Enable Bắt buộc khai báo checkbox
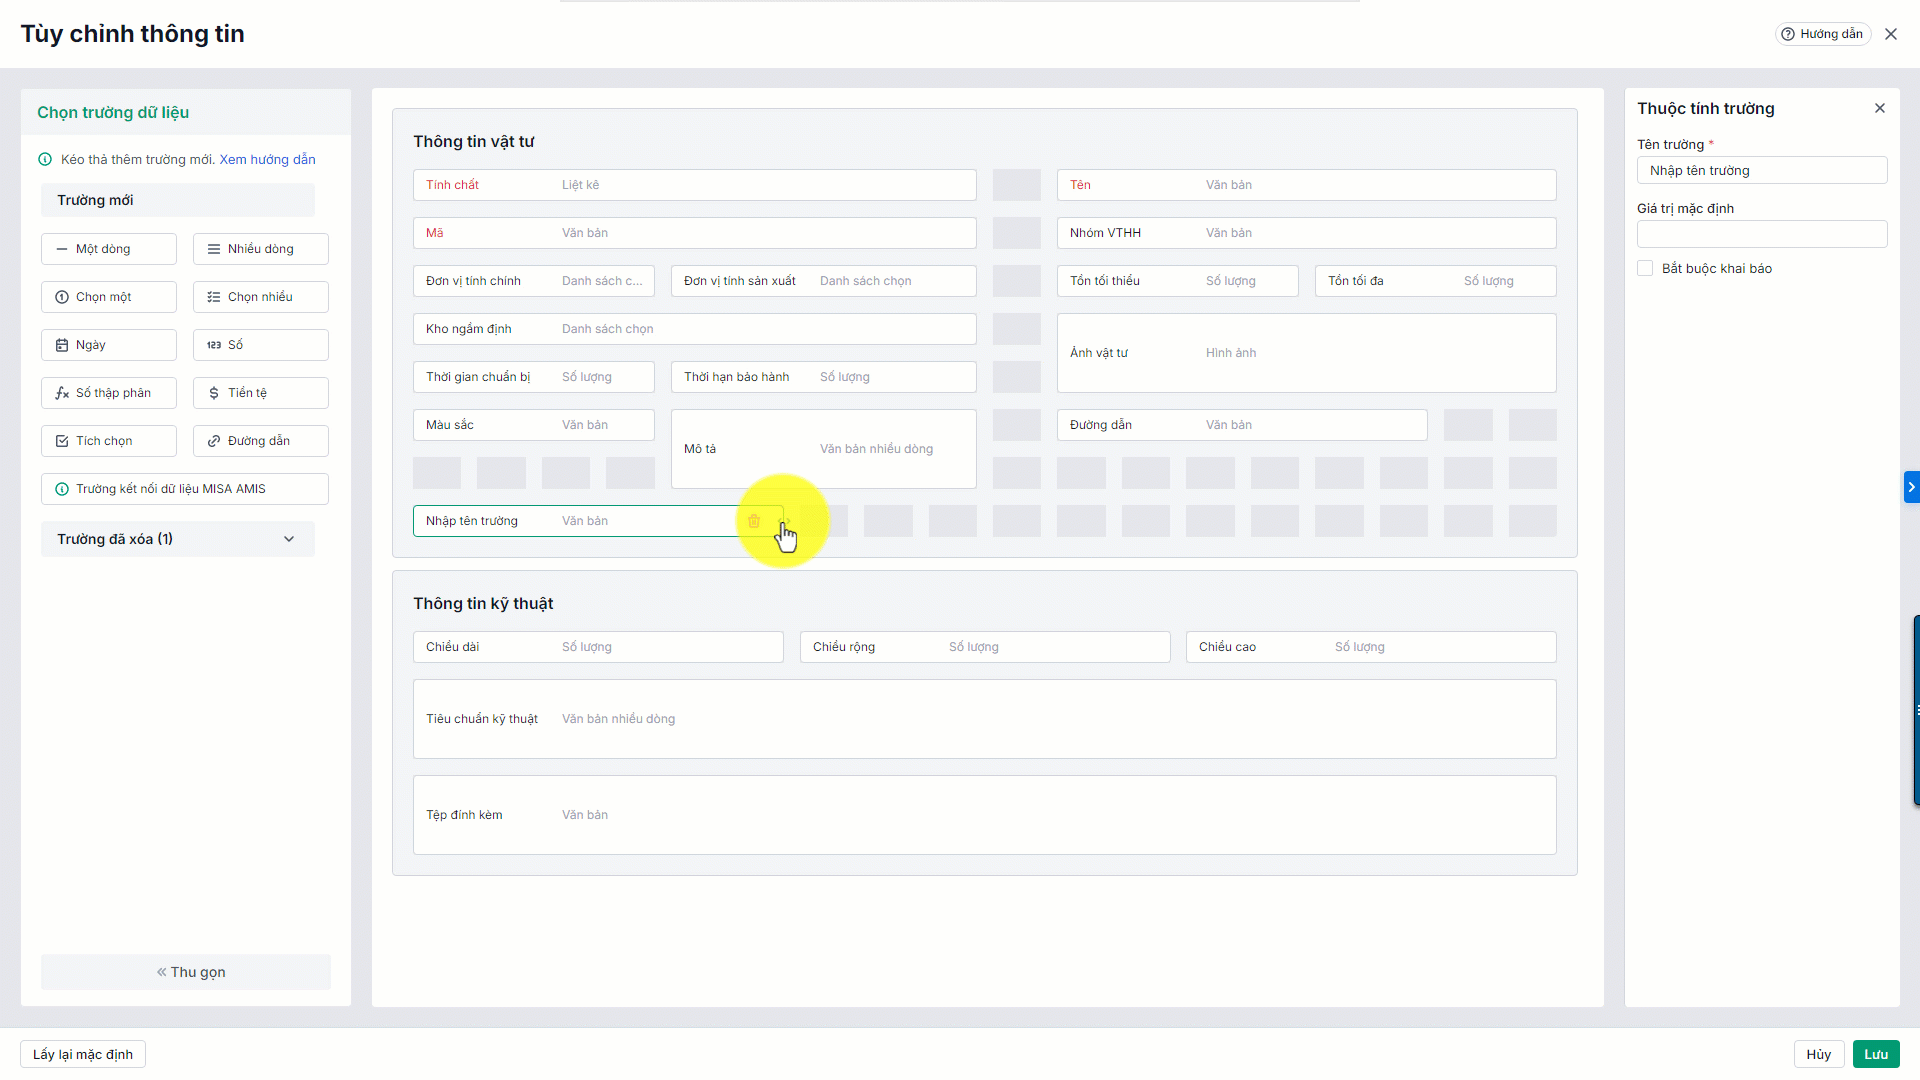The width and height of the screenshot is (1920, 1080). tap(1645, 269)
